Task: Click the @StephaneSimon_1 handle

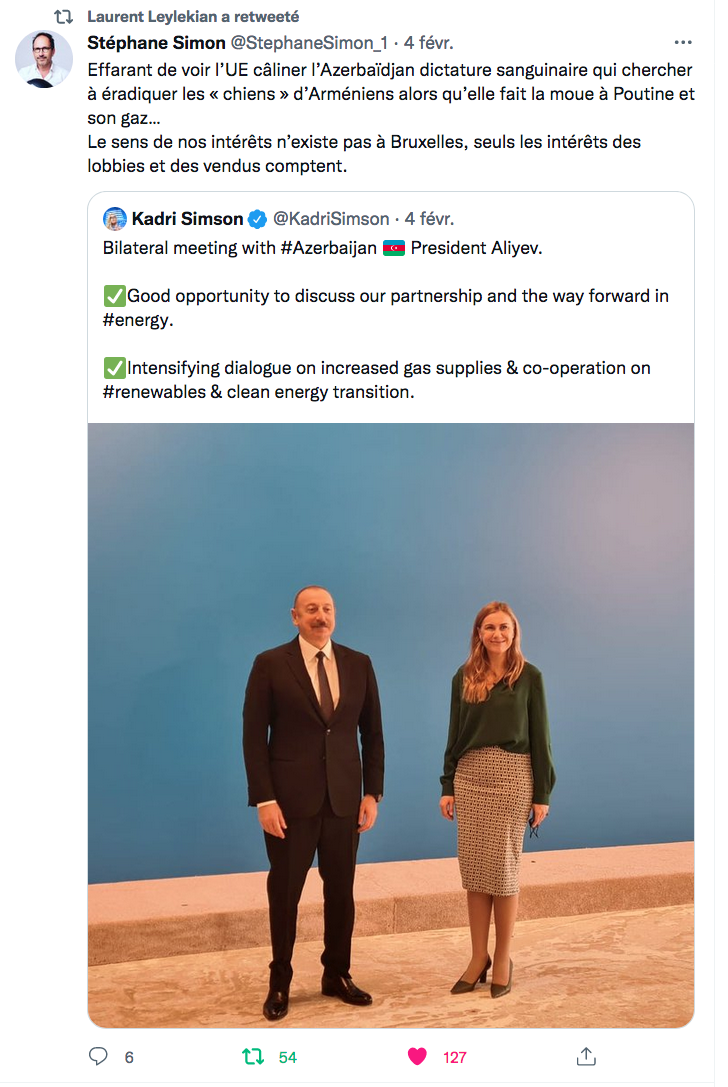Action: tap(308, 43)
